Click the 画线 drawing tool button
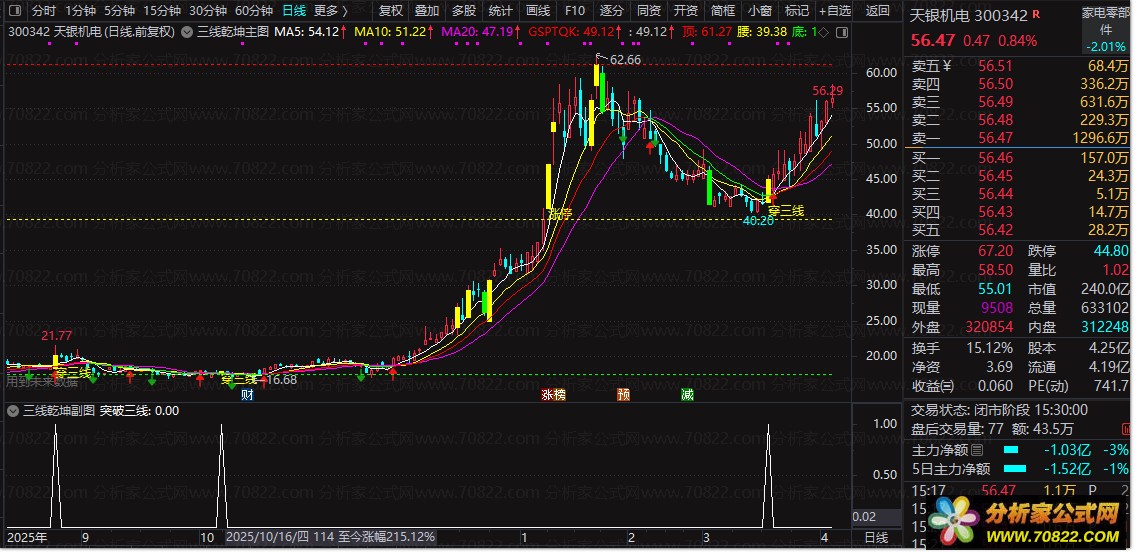Viewport: 1136px width, 553px height. tap(538, 11)
